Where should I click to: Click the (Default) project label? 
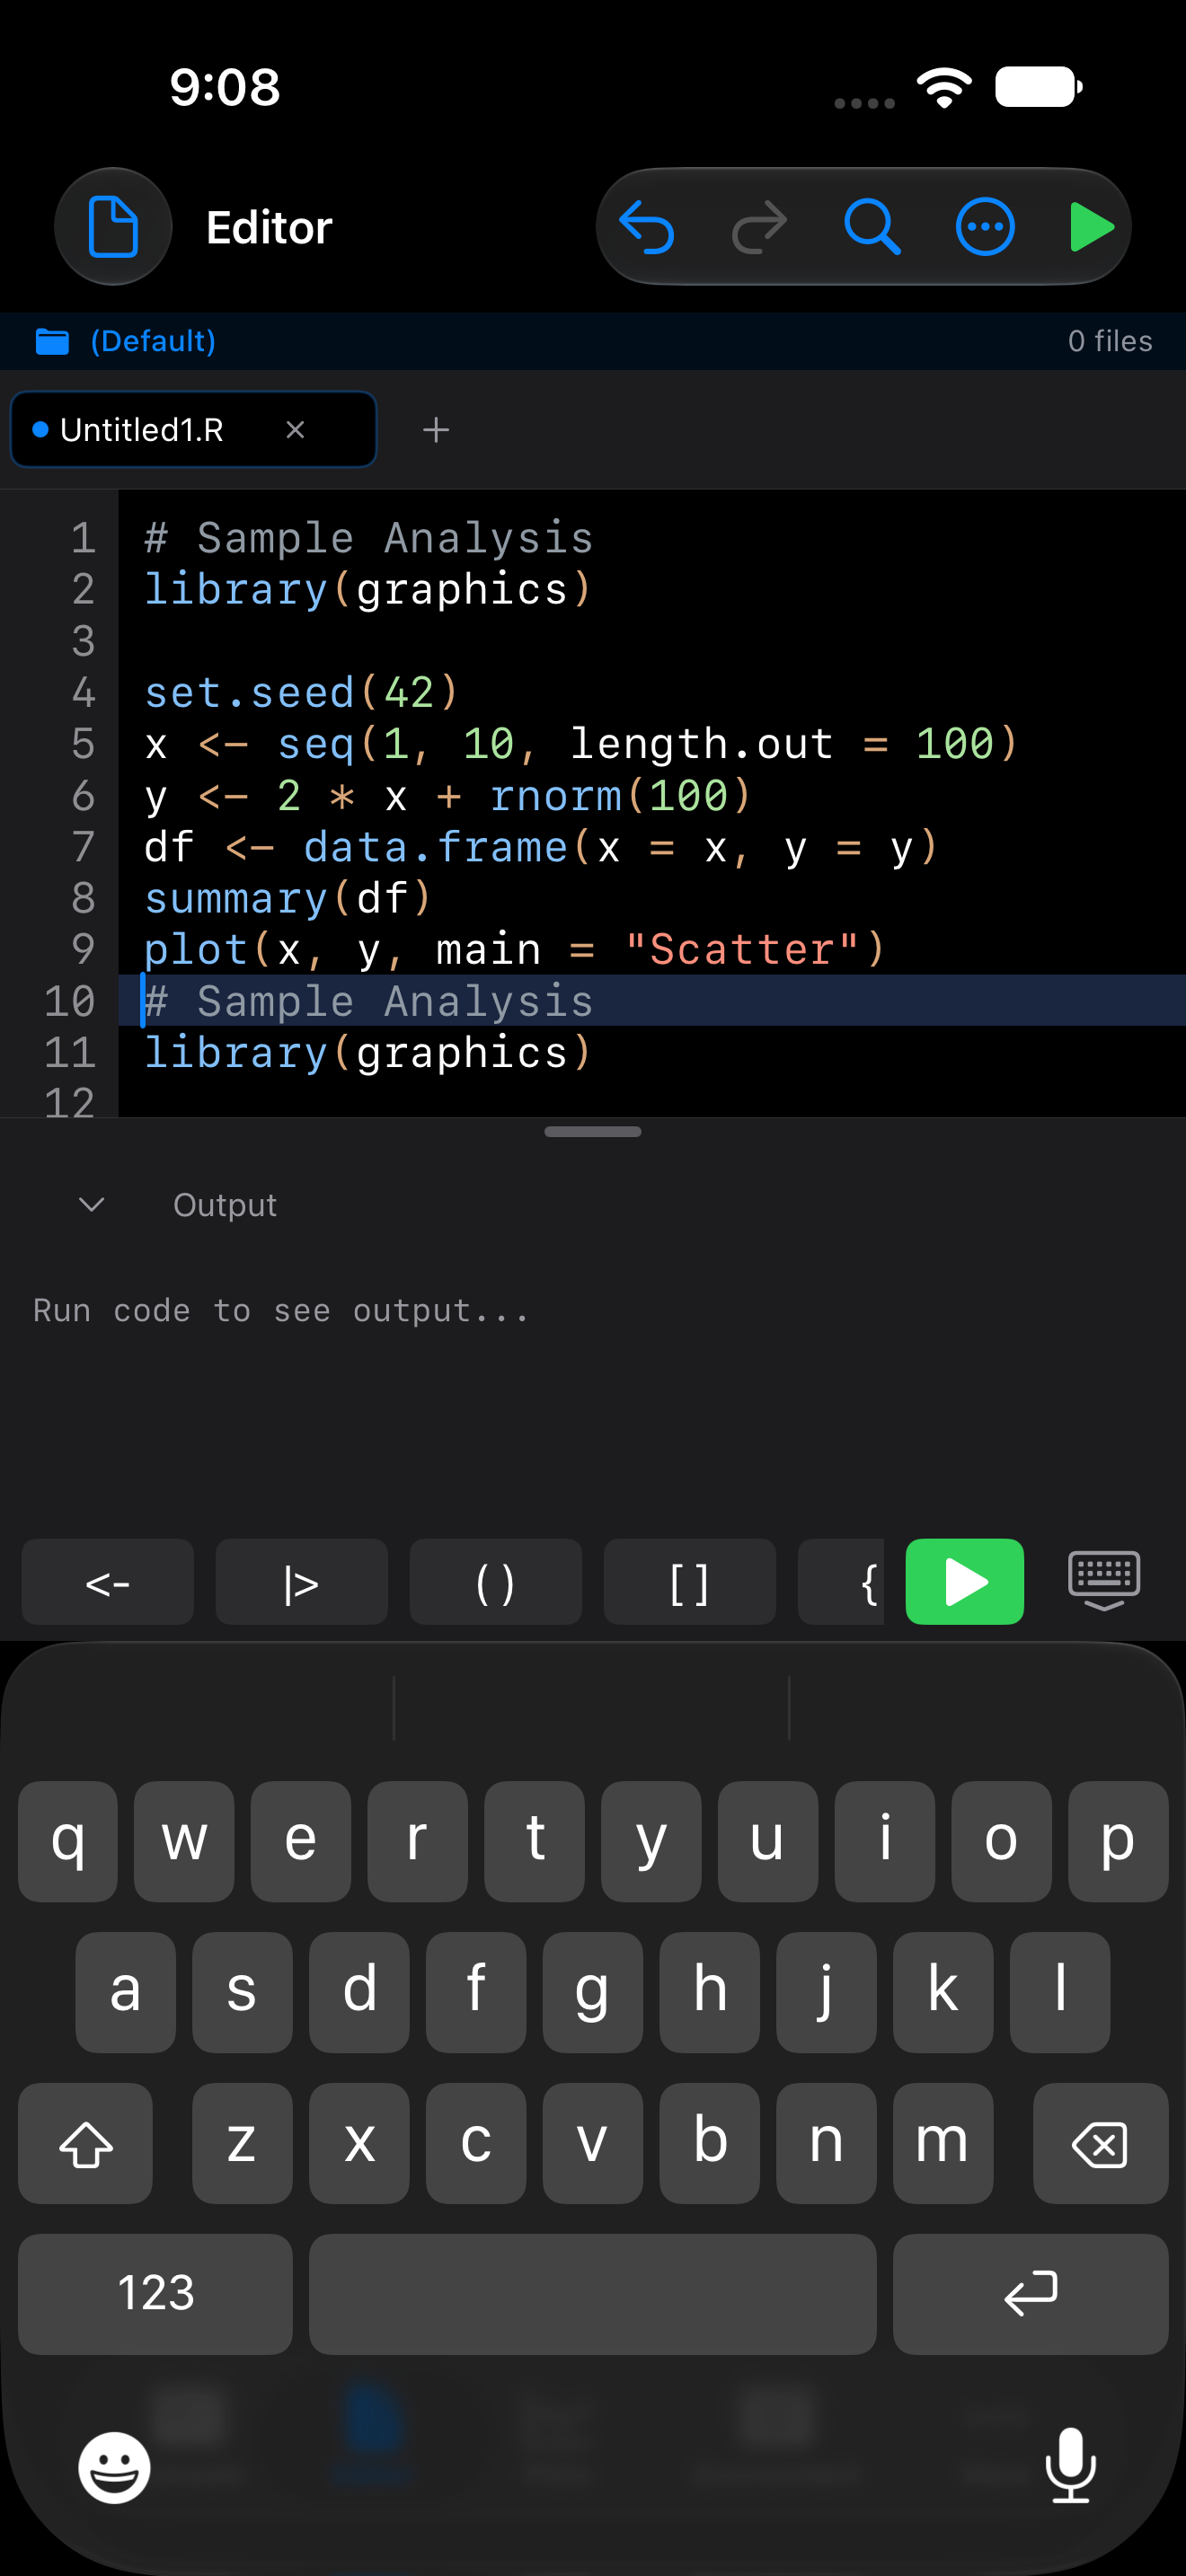point(153,341)
